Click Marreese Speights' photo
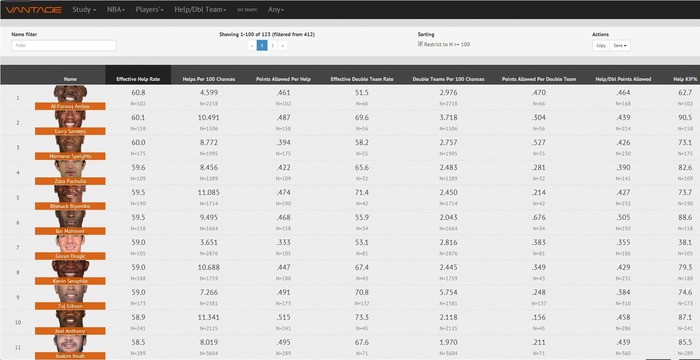 coord(70,144)
